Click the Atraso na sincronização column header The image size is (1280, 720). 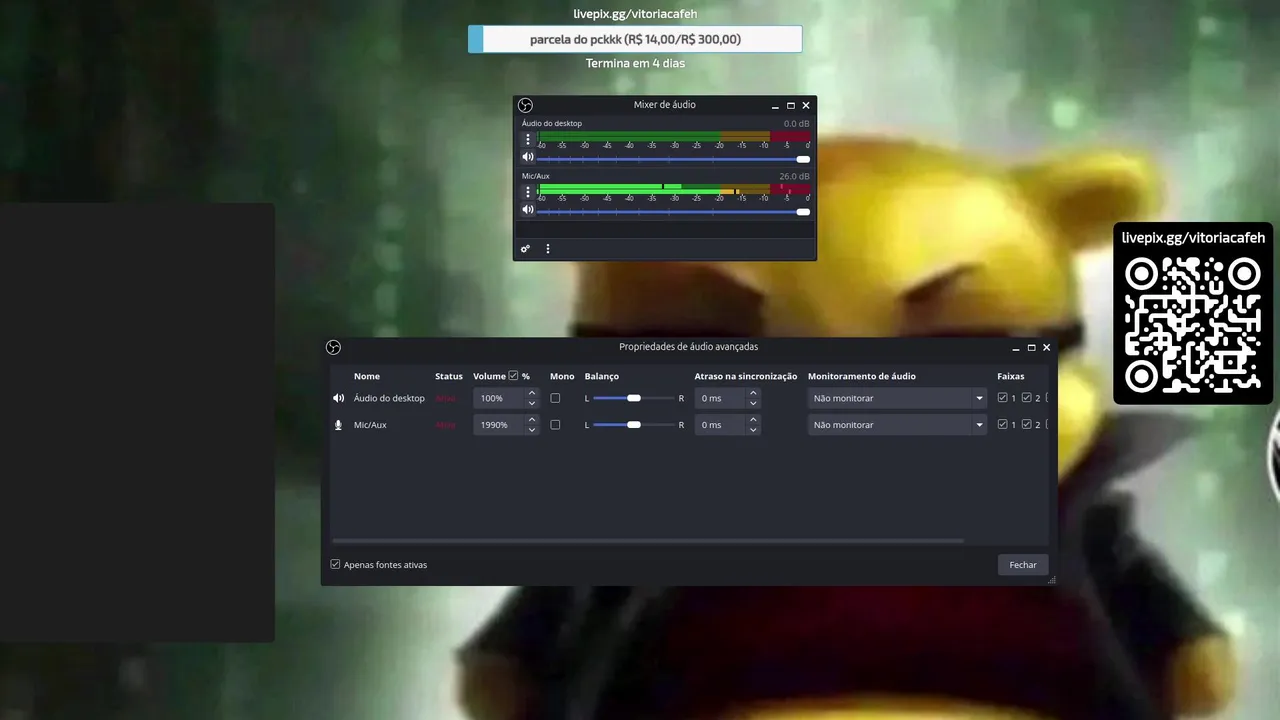[x=746, y=376]
